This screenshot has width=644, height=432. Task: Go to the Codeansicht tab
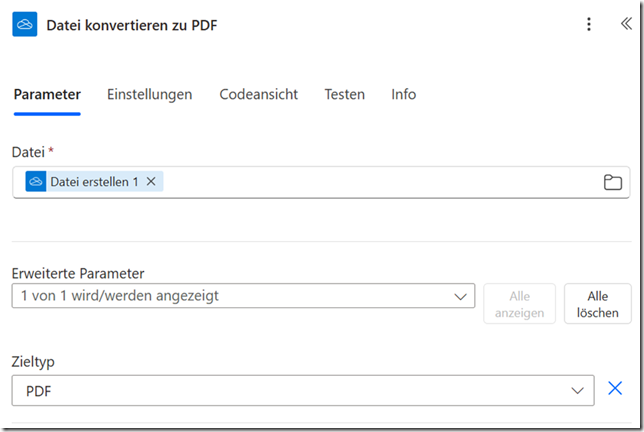click(x=258, y=95)
